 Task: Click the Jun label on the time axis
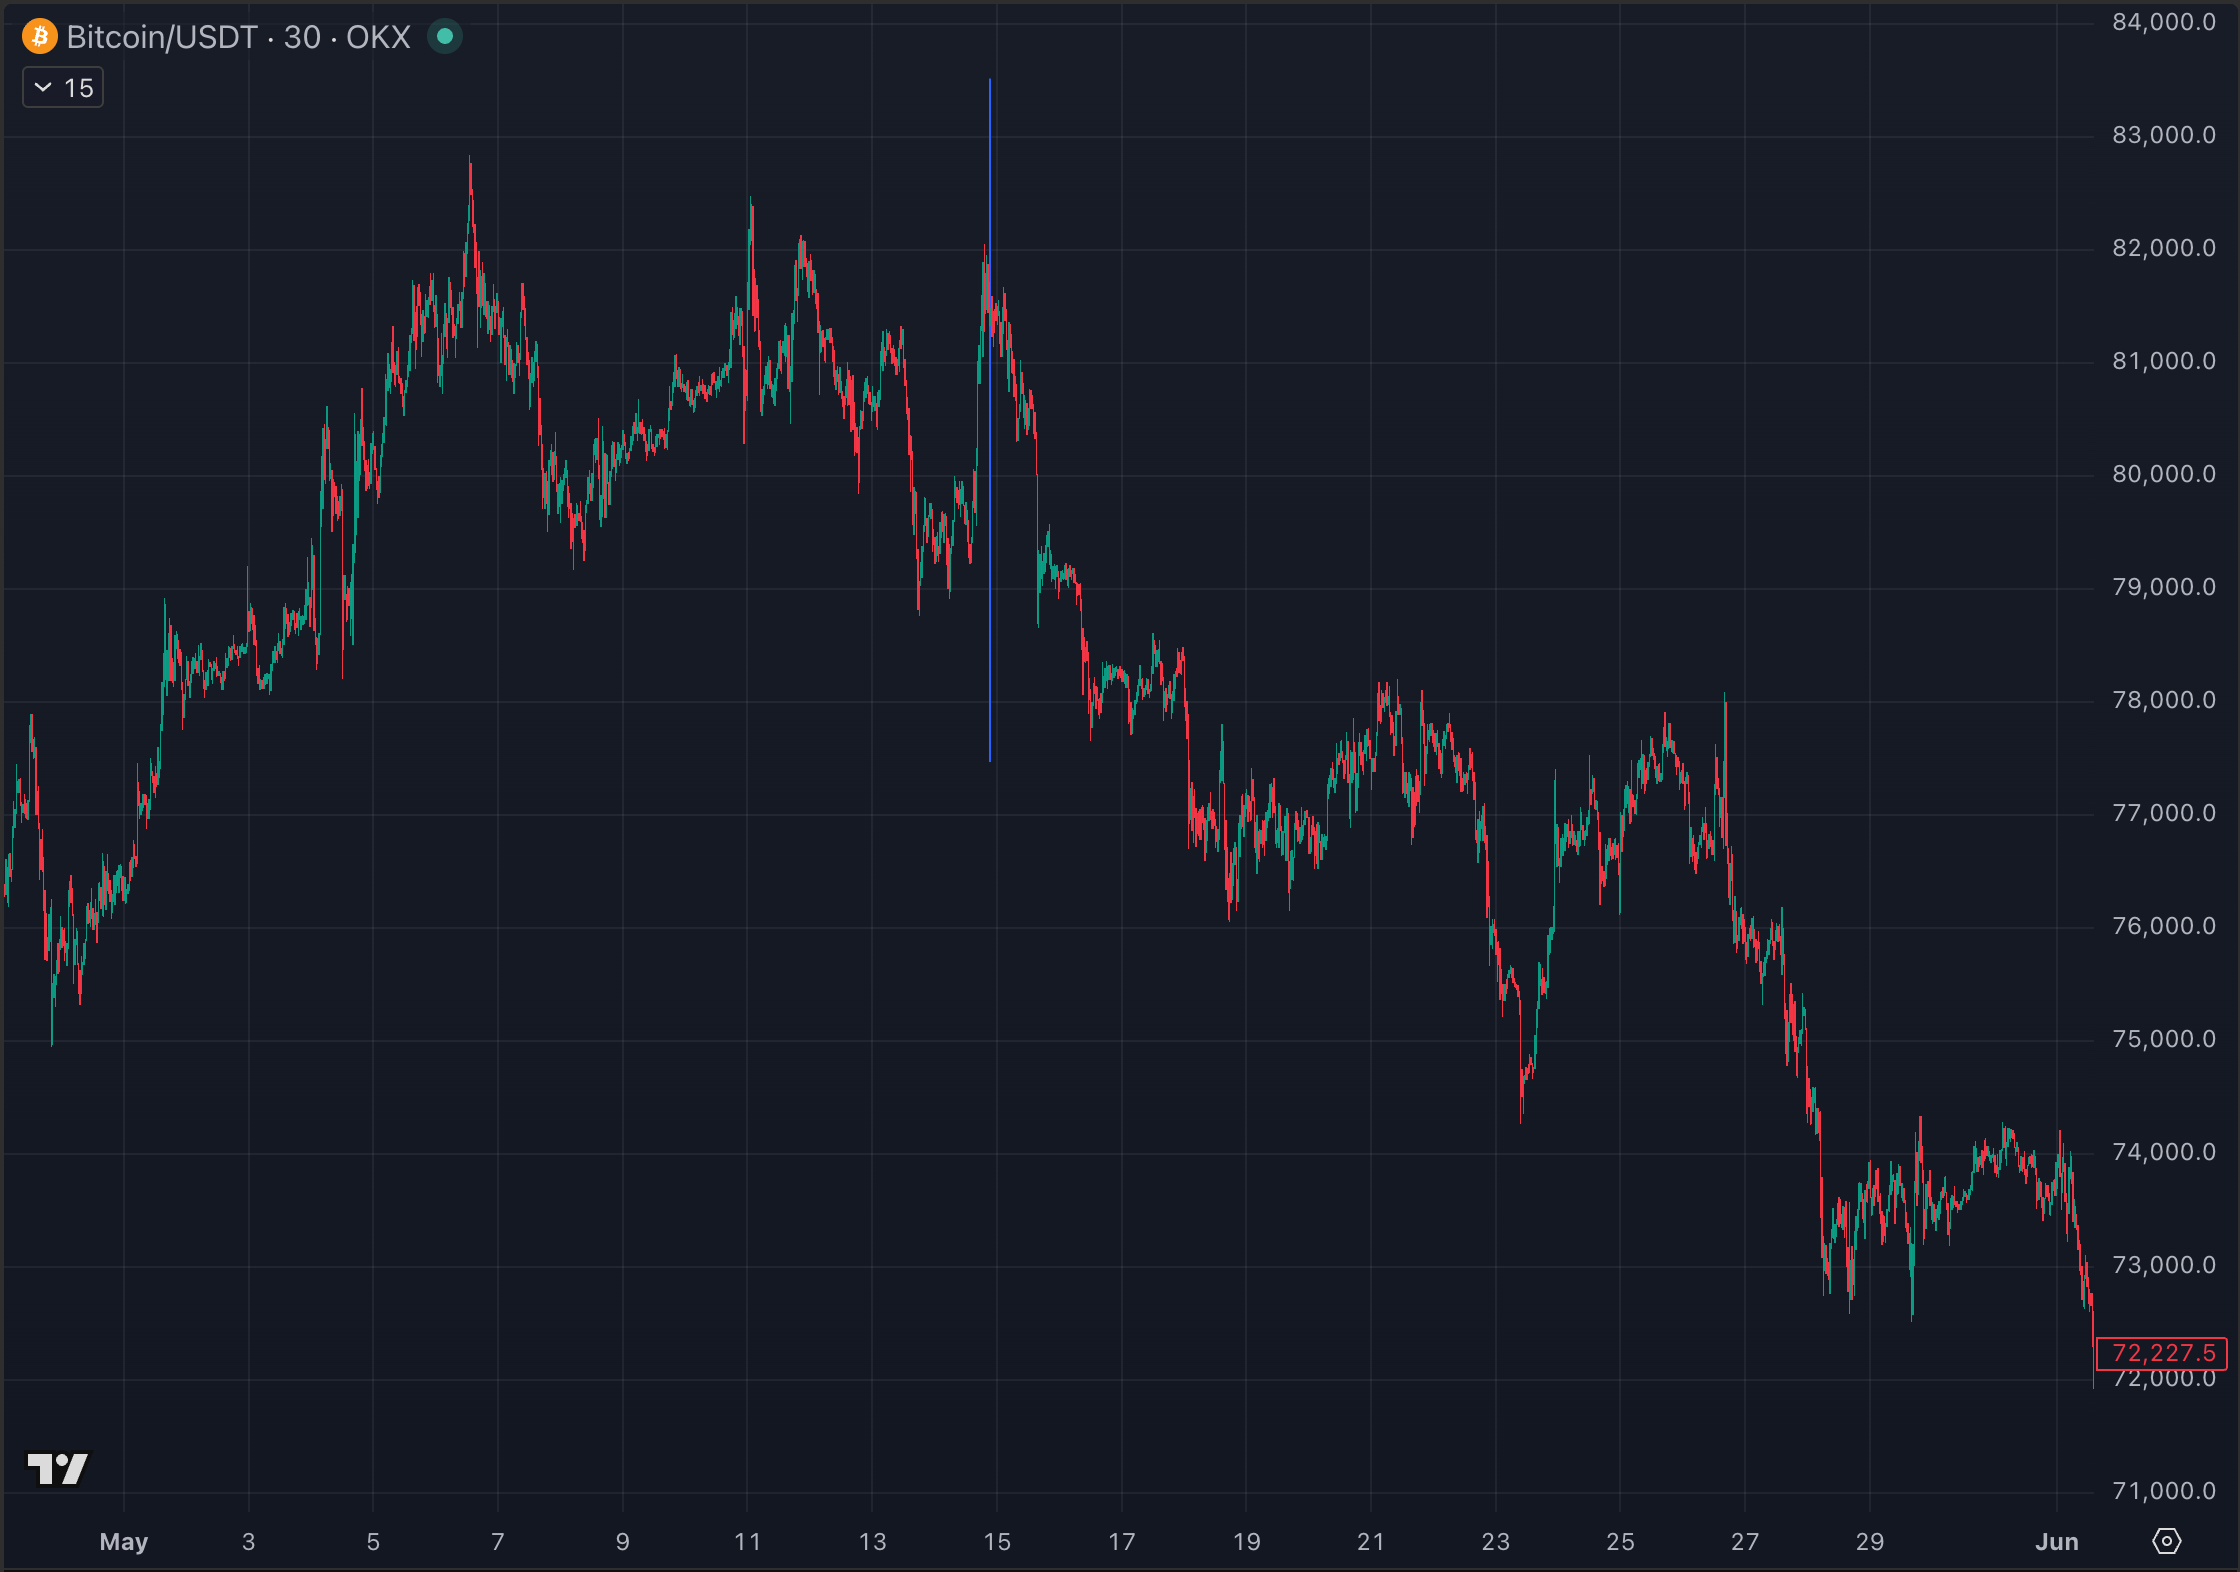point(2057,1542)
